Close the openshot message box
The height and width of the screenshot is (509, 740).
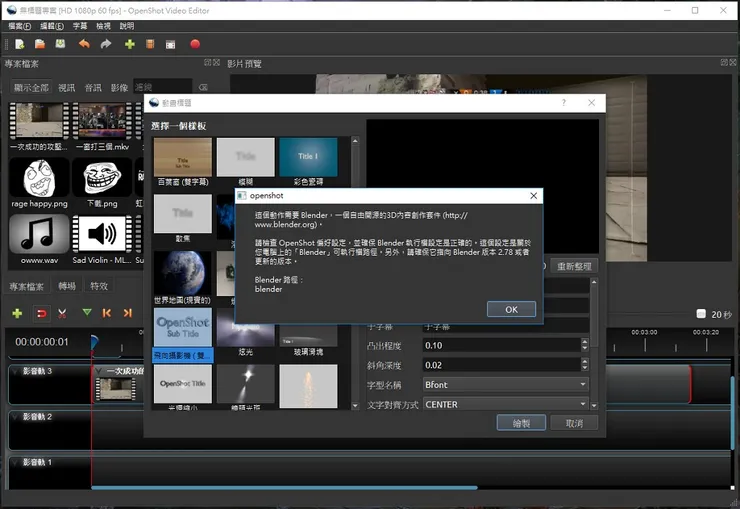[x=534, y=195]
